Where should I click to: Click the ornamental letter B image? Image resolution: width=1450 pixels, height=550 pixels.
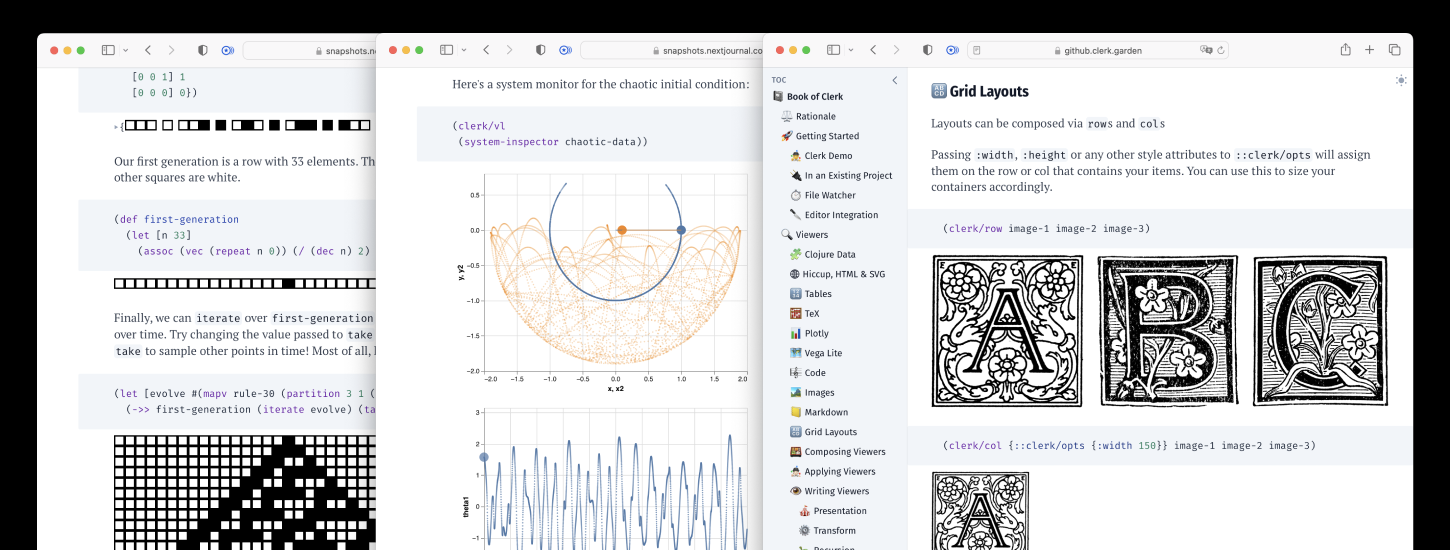[1168, 331]
